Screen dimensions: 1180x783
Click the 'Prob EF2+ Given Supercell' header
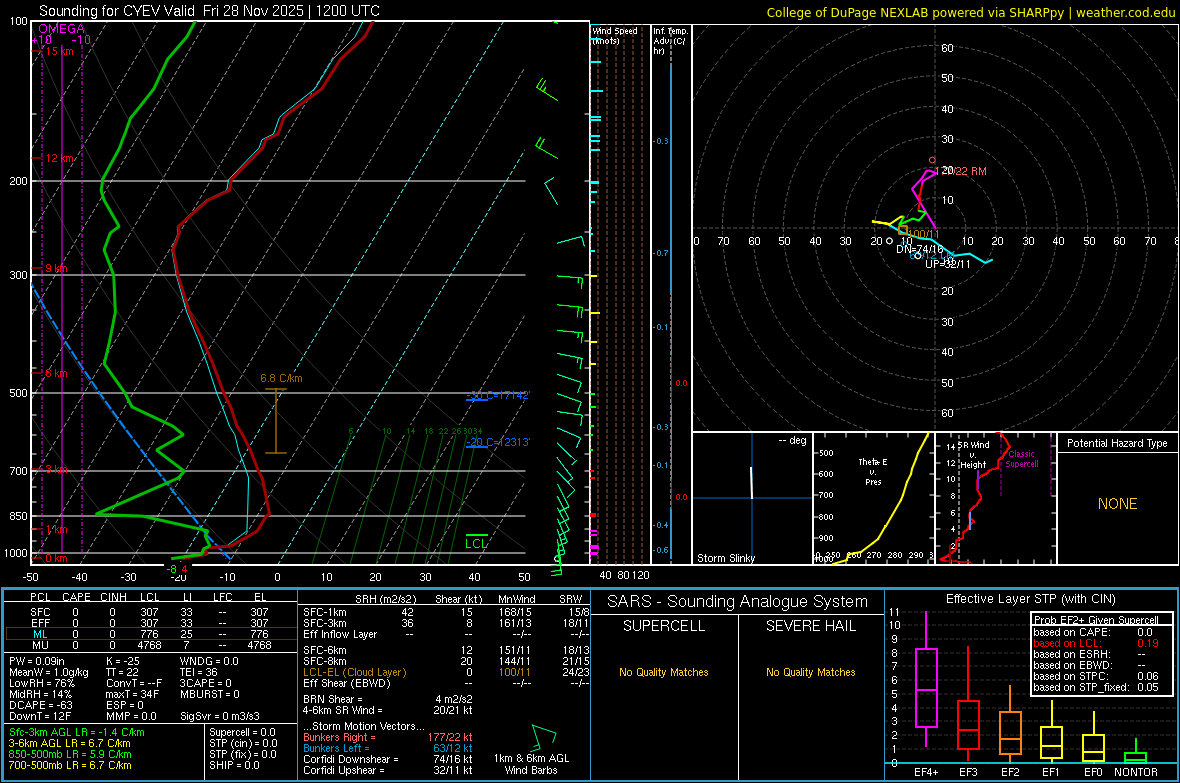pyautogui.click(x=1096, y=620)
